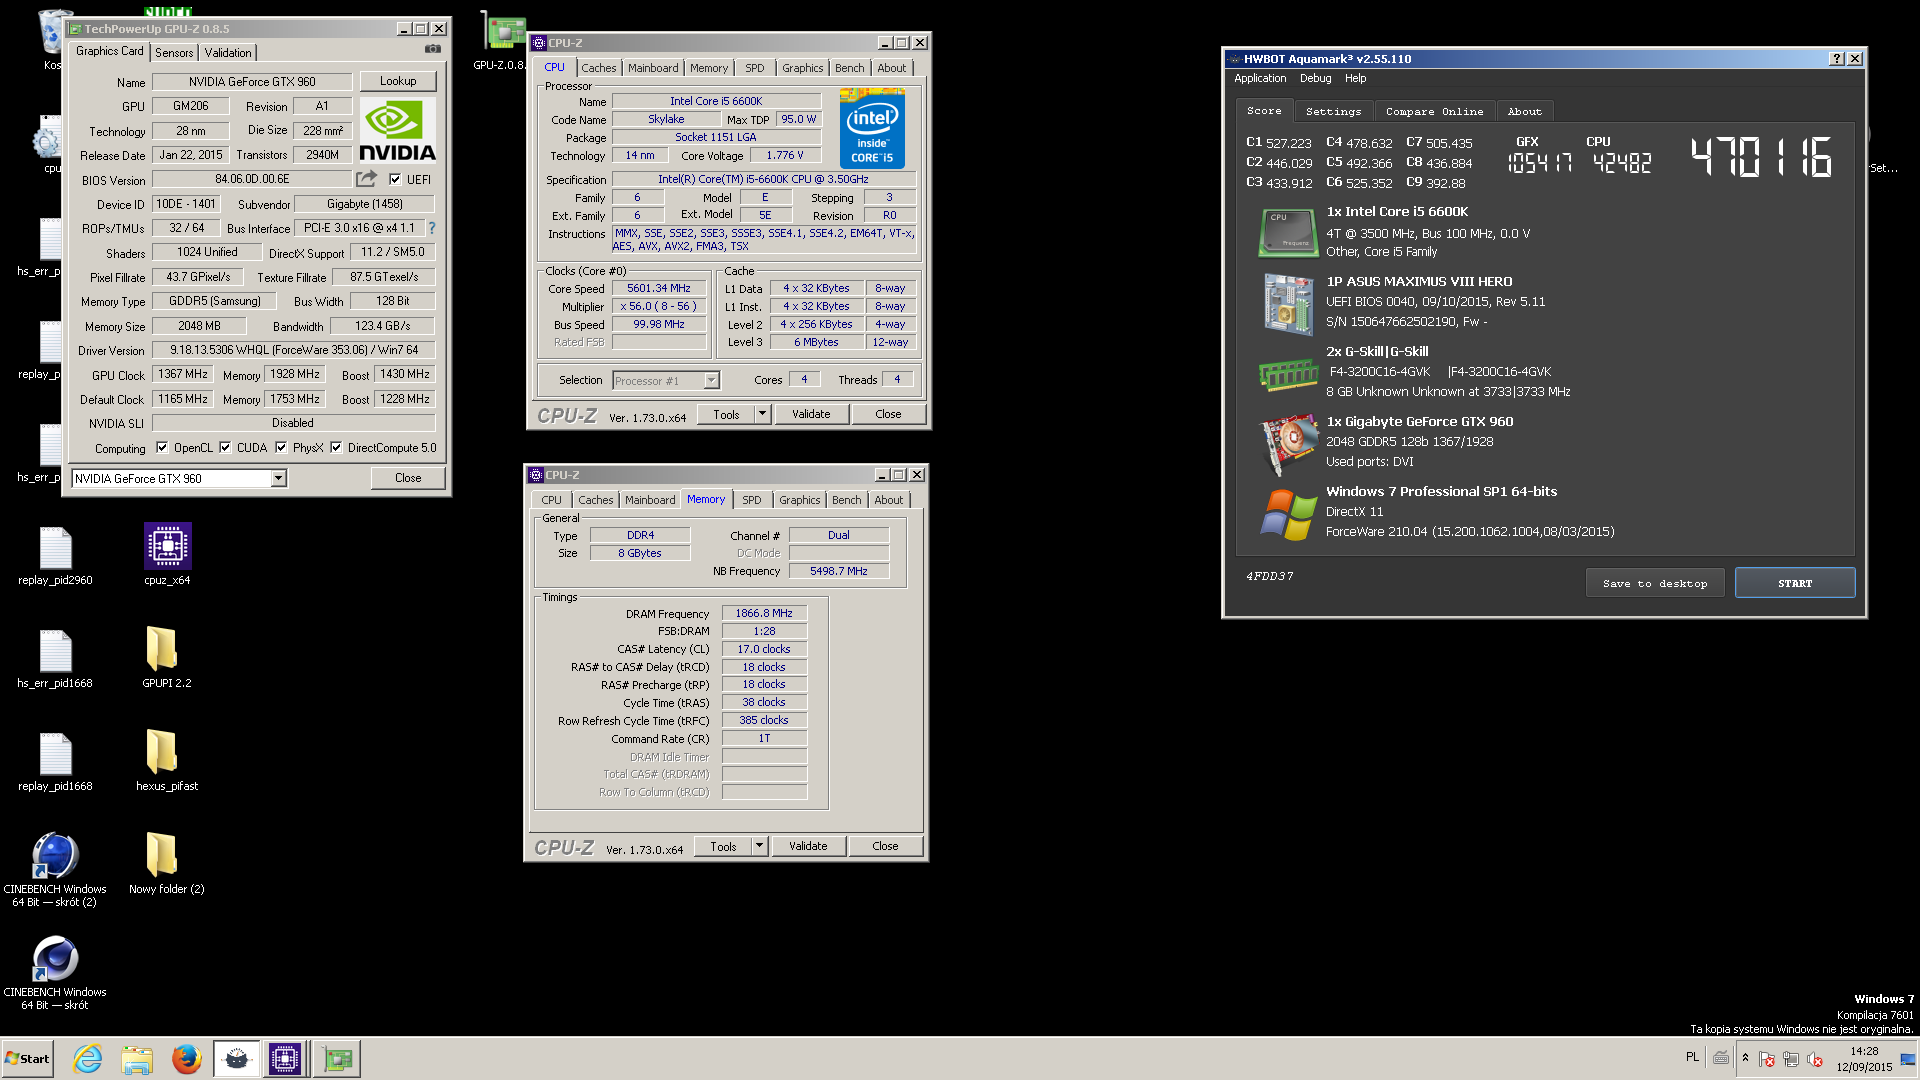Click the CPU chip icon in Aquamark

click(1288, 232)
